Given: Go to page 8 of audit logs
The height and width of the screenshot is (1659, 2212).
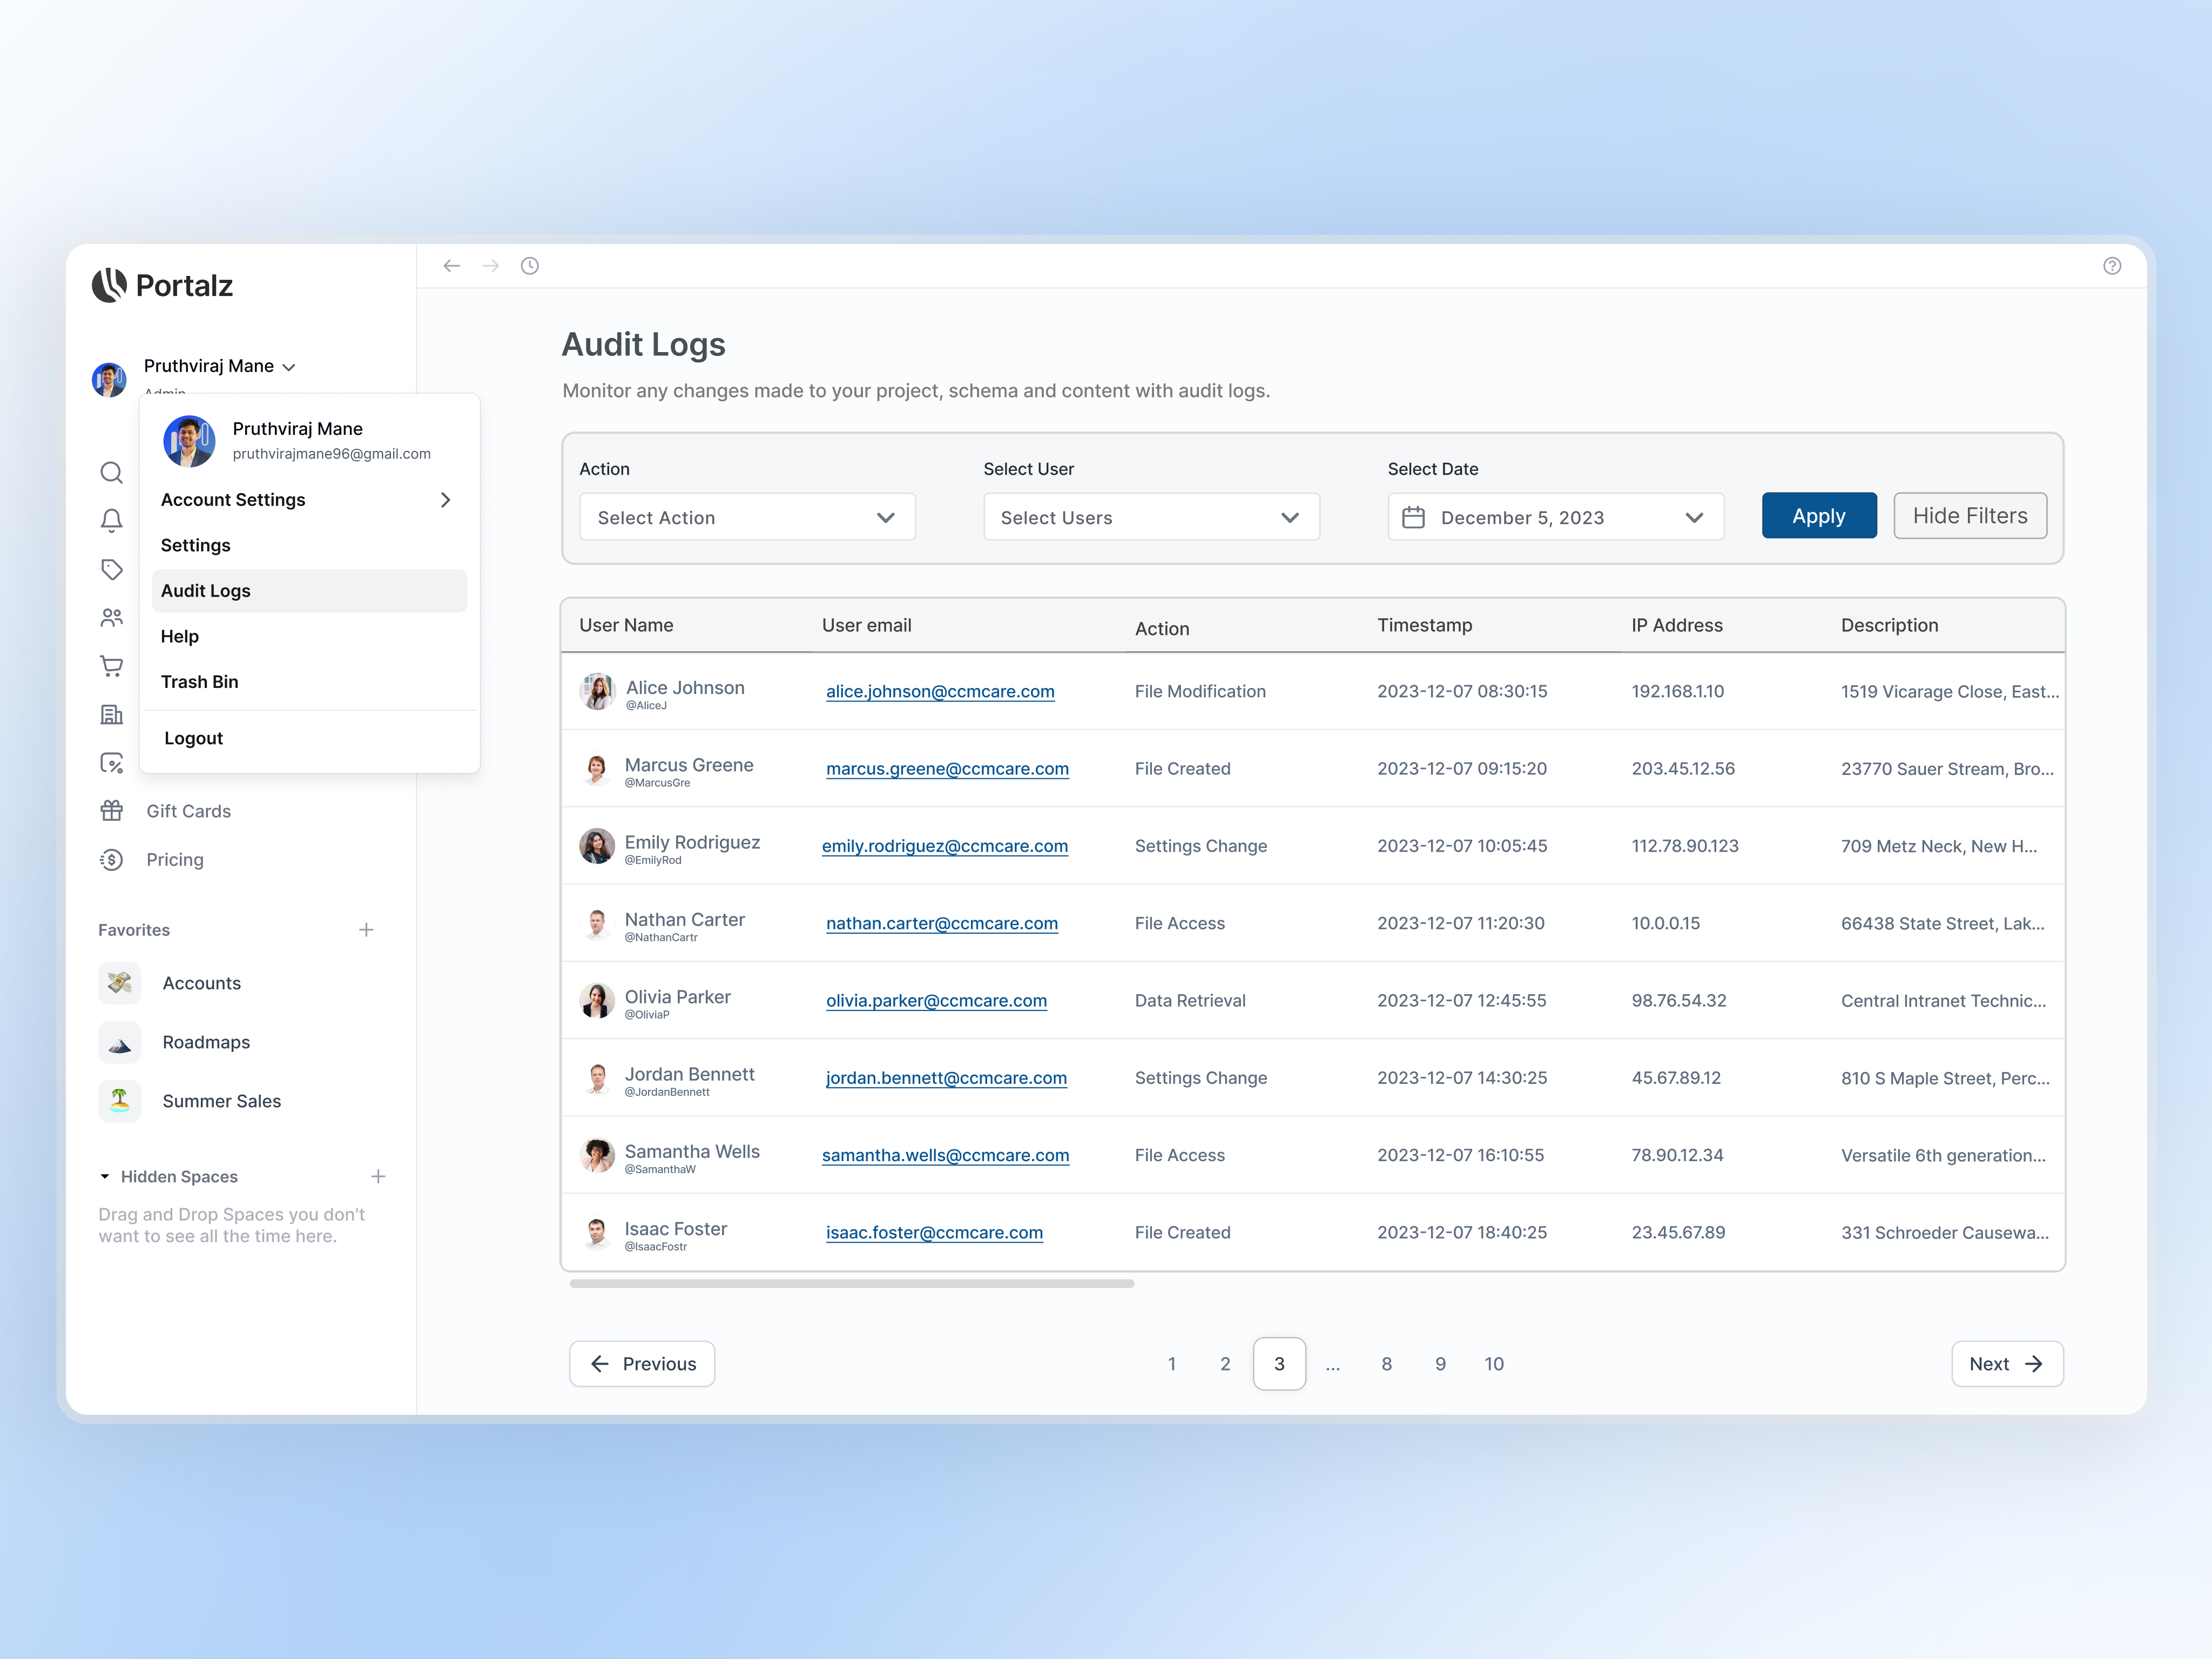Looking at the screenshot, I should pyautogui.click(x=1387, y=1363).
